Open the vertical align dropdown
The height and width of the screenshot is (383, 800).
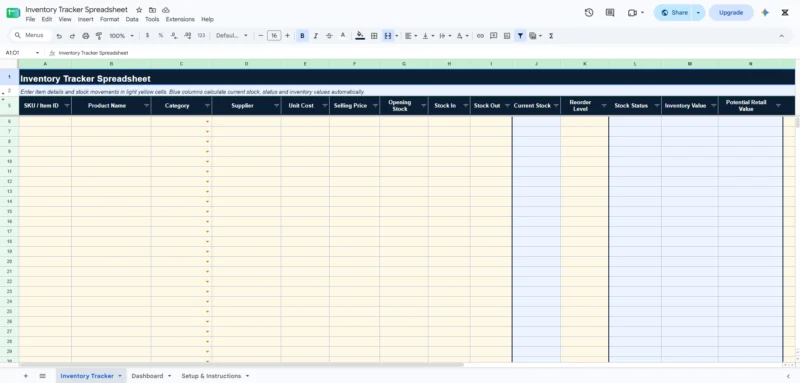click(428, 36)
